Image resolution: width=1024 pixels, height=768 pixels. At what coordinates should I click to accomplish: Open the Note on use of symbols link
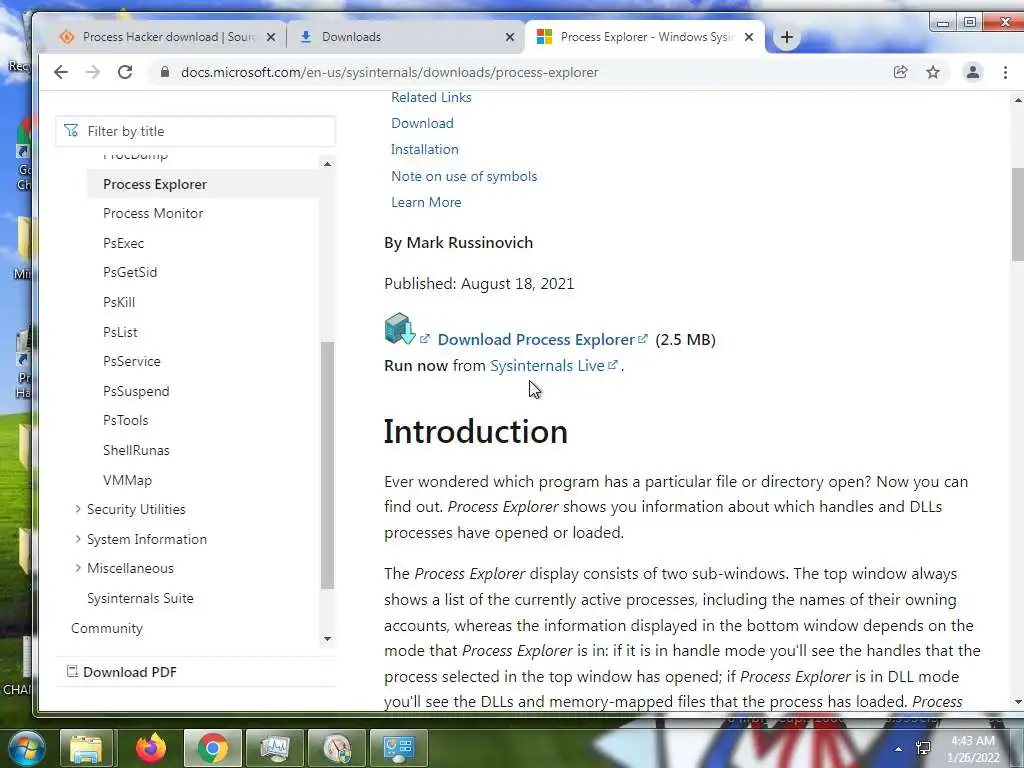(x=464, y=176)
